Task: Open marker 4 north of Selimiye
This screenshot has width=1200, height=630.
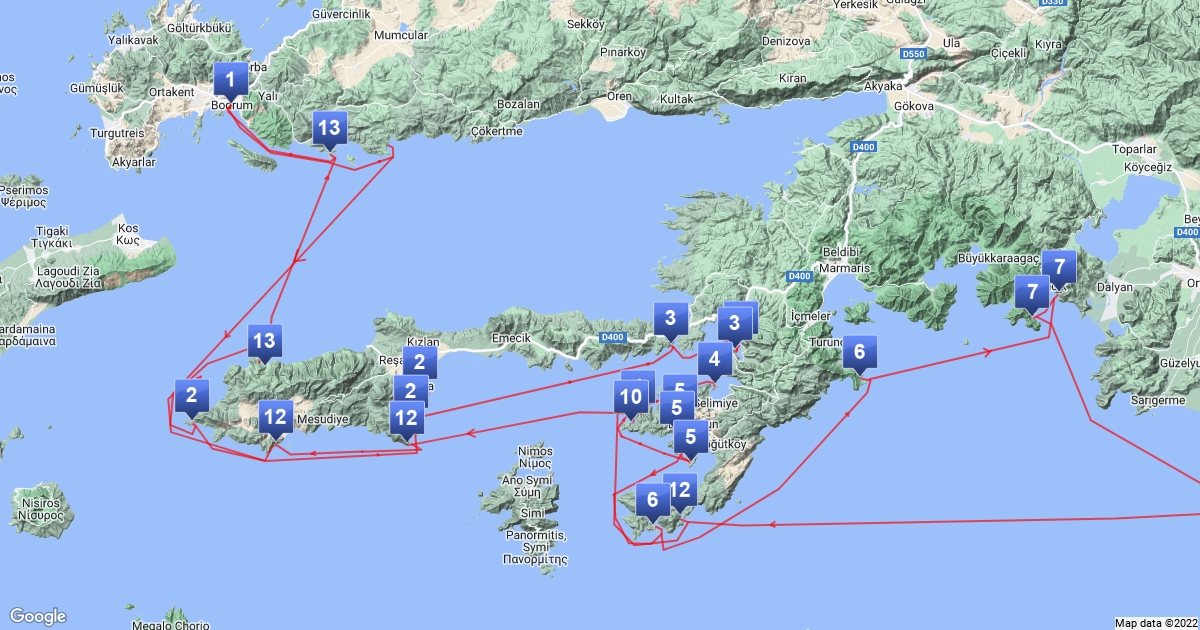Action: (714, 358)
